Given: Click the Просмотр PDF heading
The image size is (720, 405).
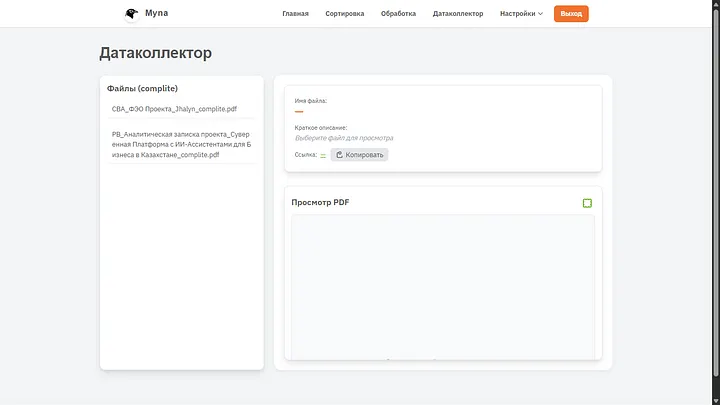Looking at the screenshot, I should click(x=320, y=203).
